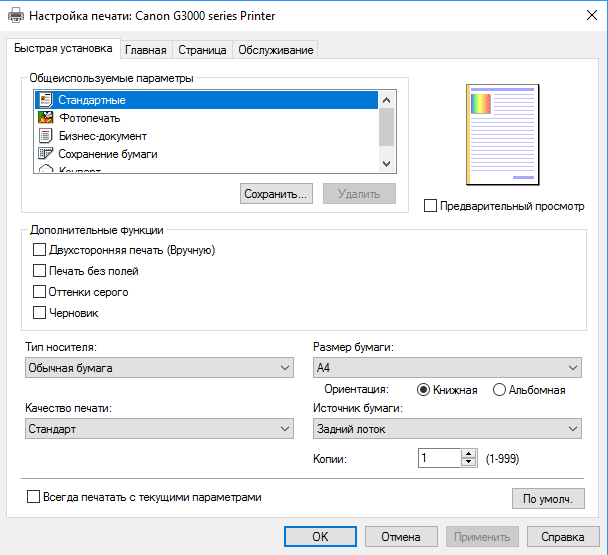Toggle Оттенки серого checkbox

click(40, 292)
